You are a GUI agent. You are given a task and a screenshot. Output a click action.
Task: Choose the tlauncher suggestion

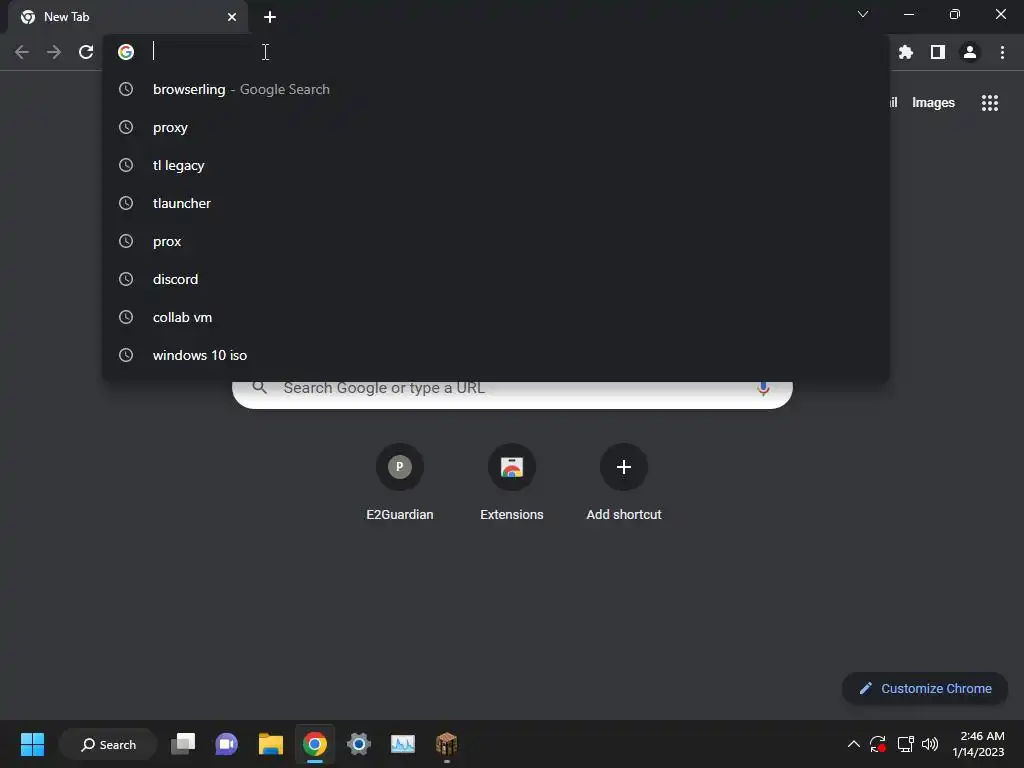click(x=496, y=203)
